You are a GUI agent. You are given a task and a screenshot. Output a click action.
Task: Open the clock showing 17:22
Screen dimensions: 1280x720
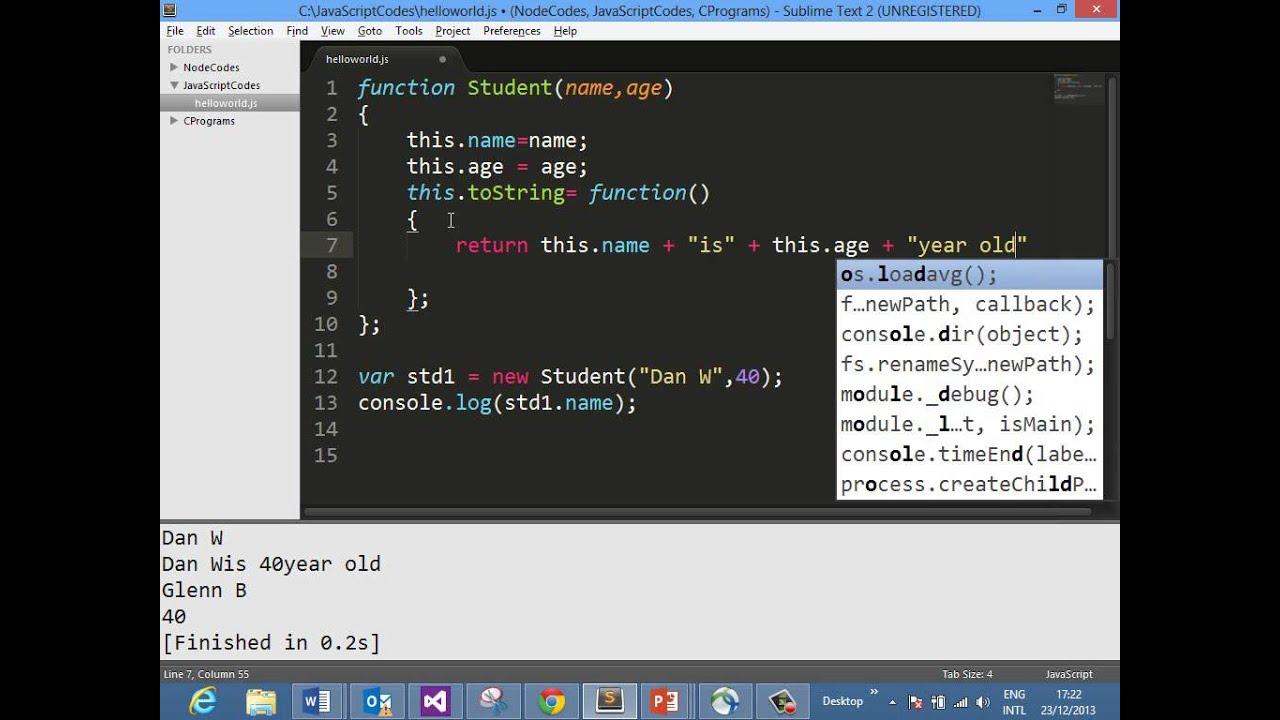point(1068,702)
